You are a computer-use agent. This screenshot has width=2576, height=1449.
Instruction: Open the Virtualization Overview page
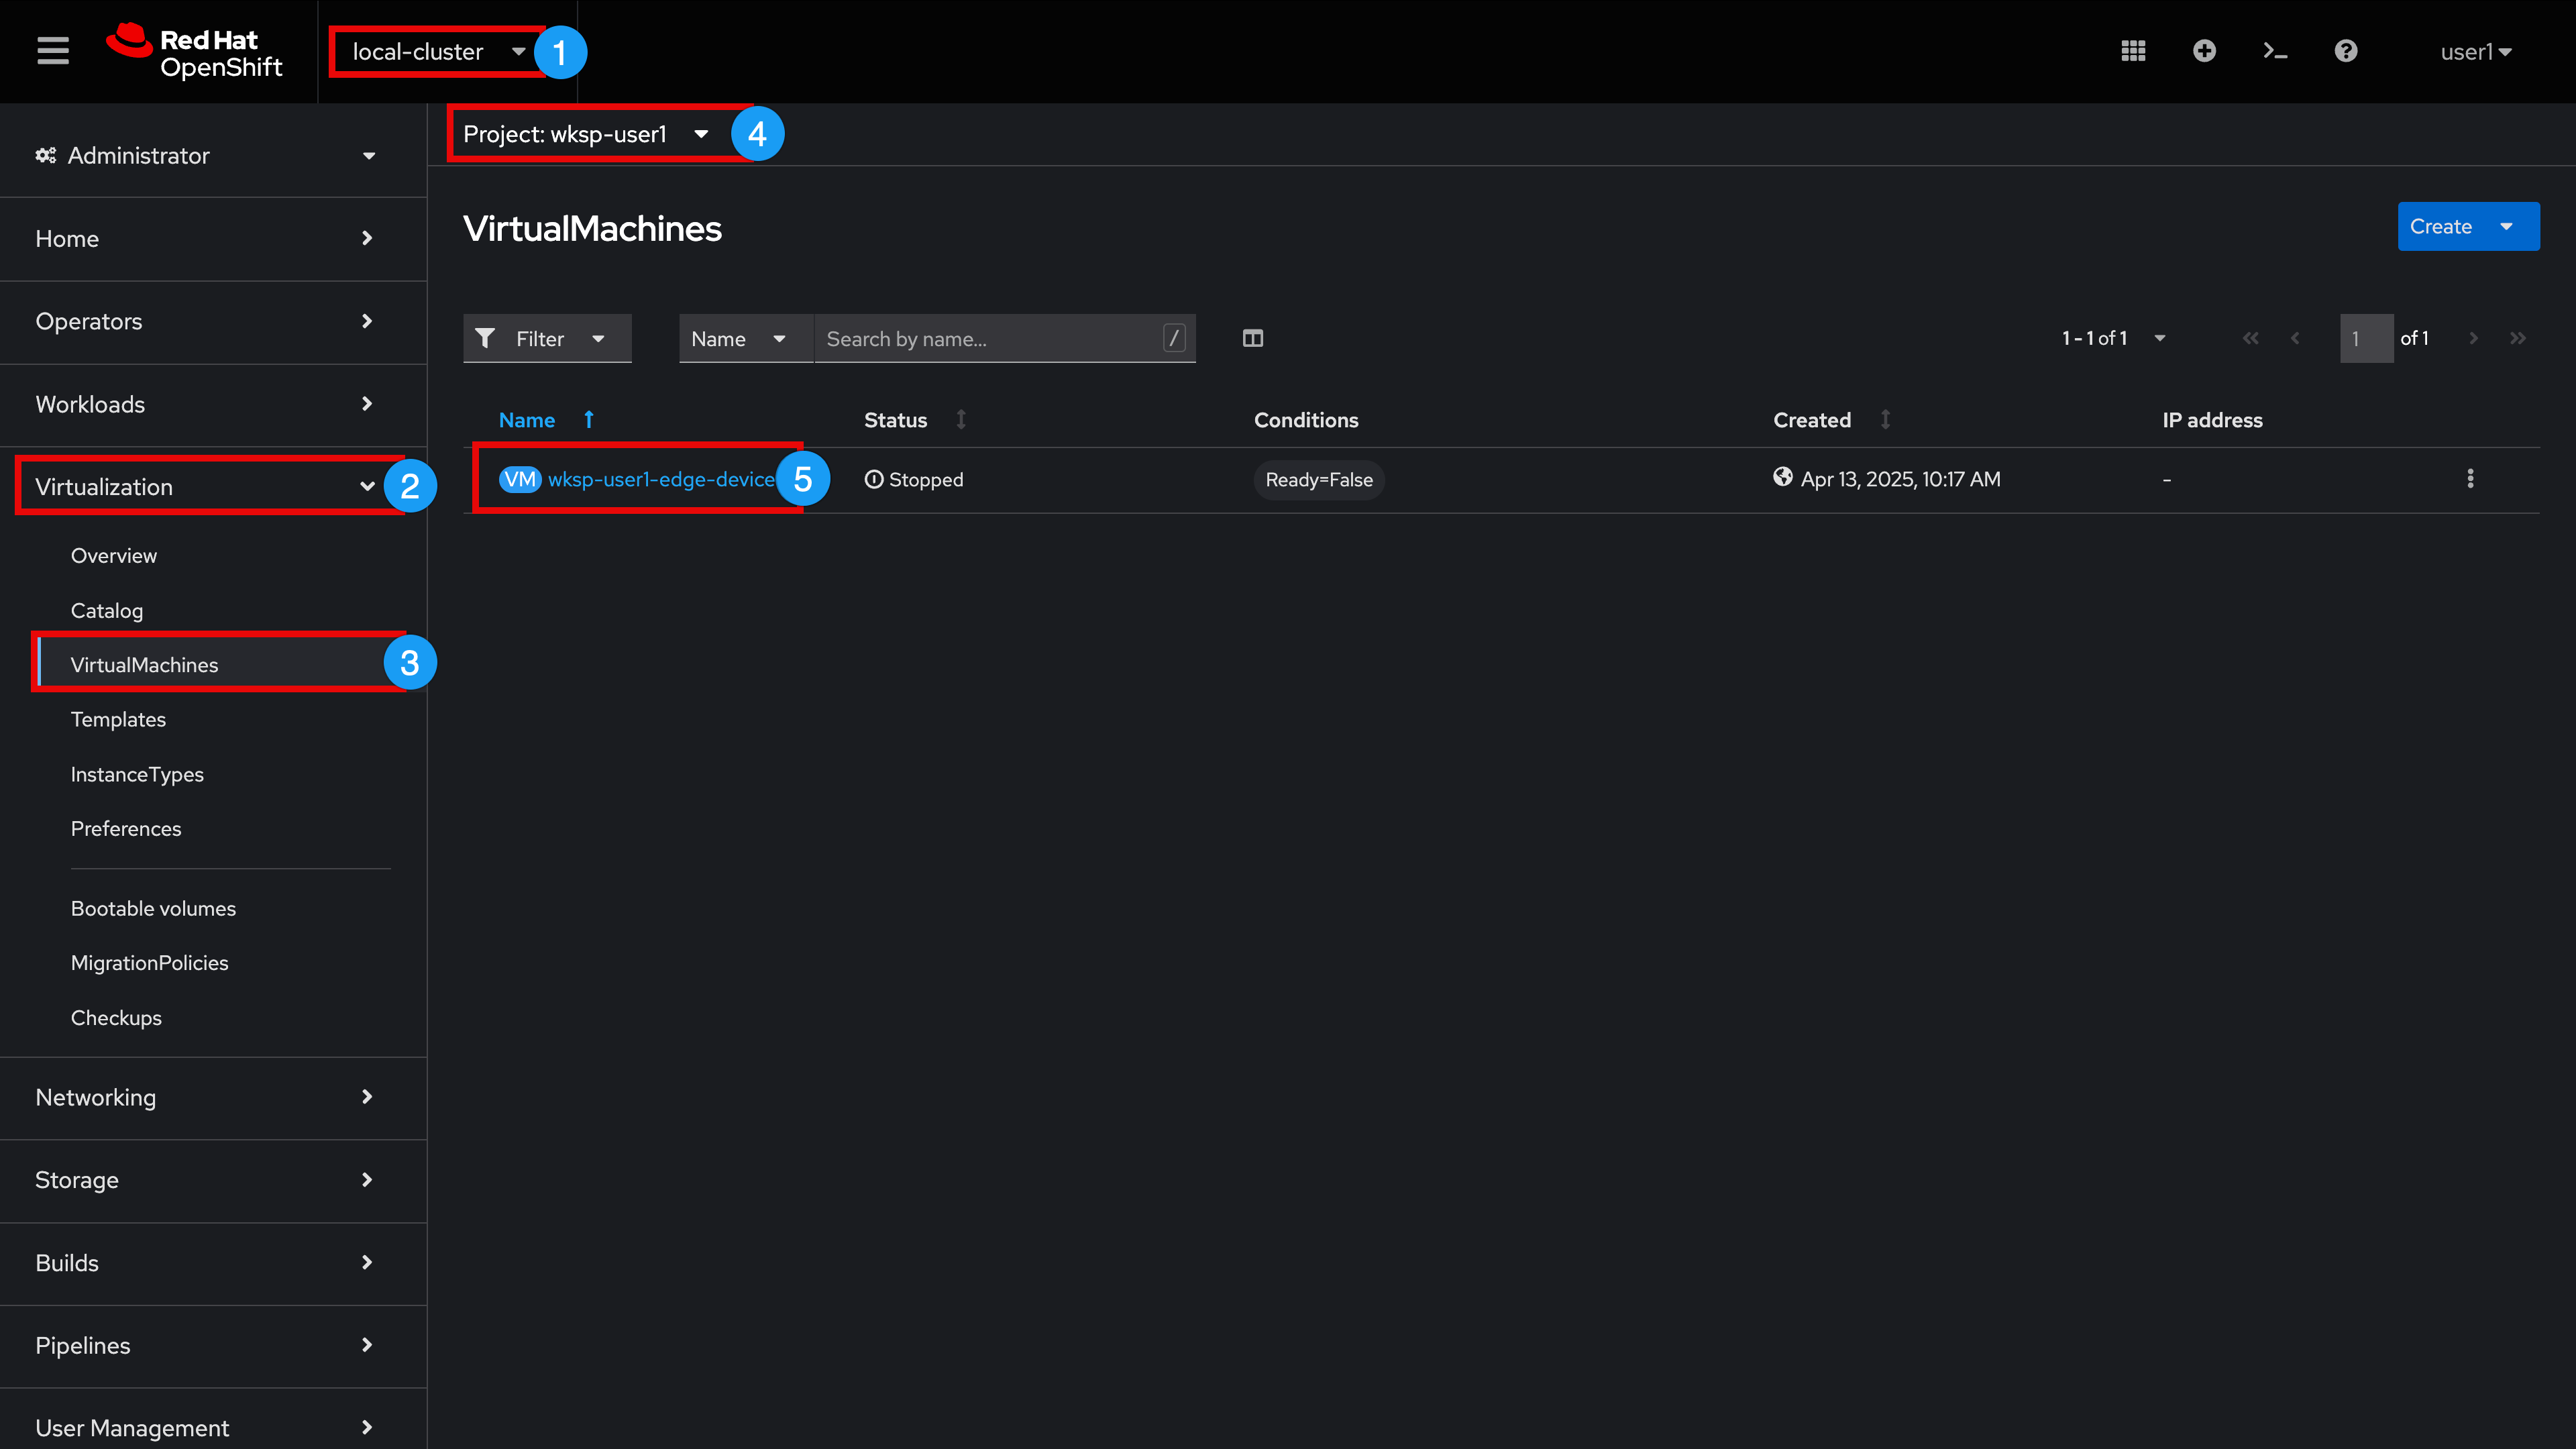click(x=114, y=555)
